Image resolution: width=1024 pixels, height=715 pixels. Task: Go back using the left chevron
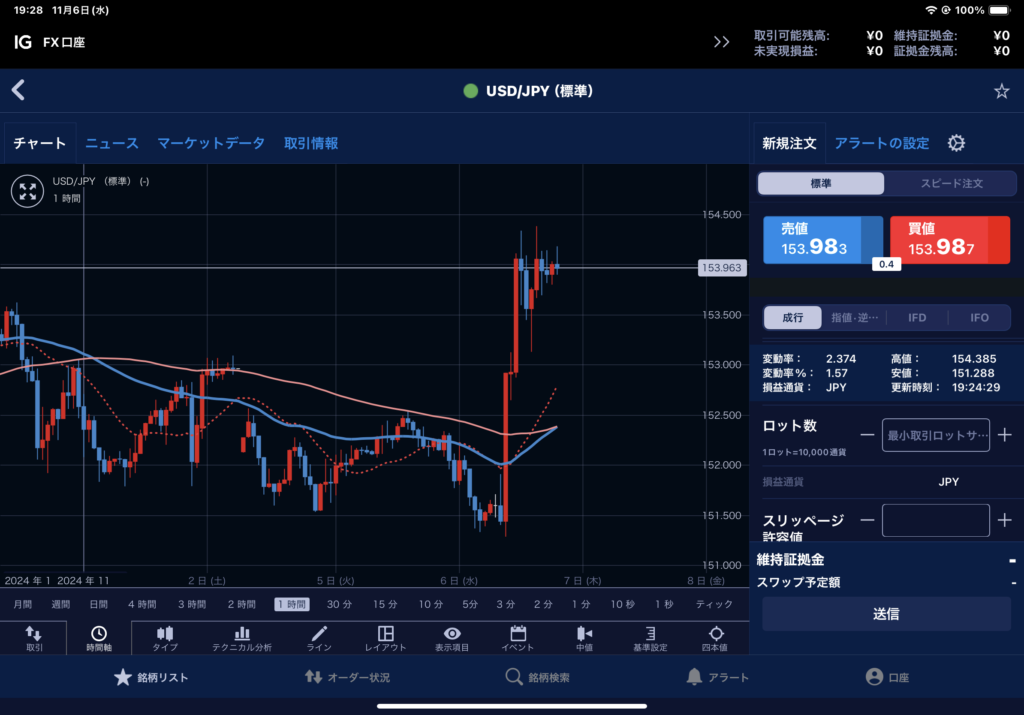pos(18,91)
